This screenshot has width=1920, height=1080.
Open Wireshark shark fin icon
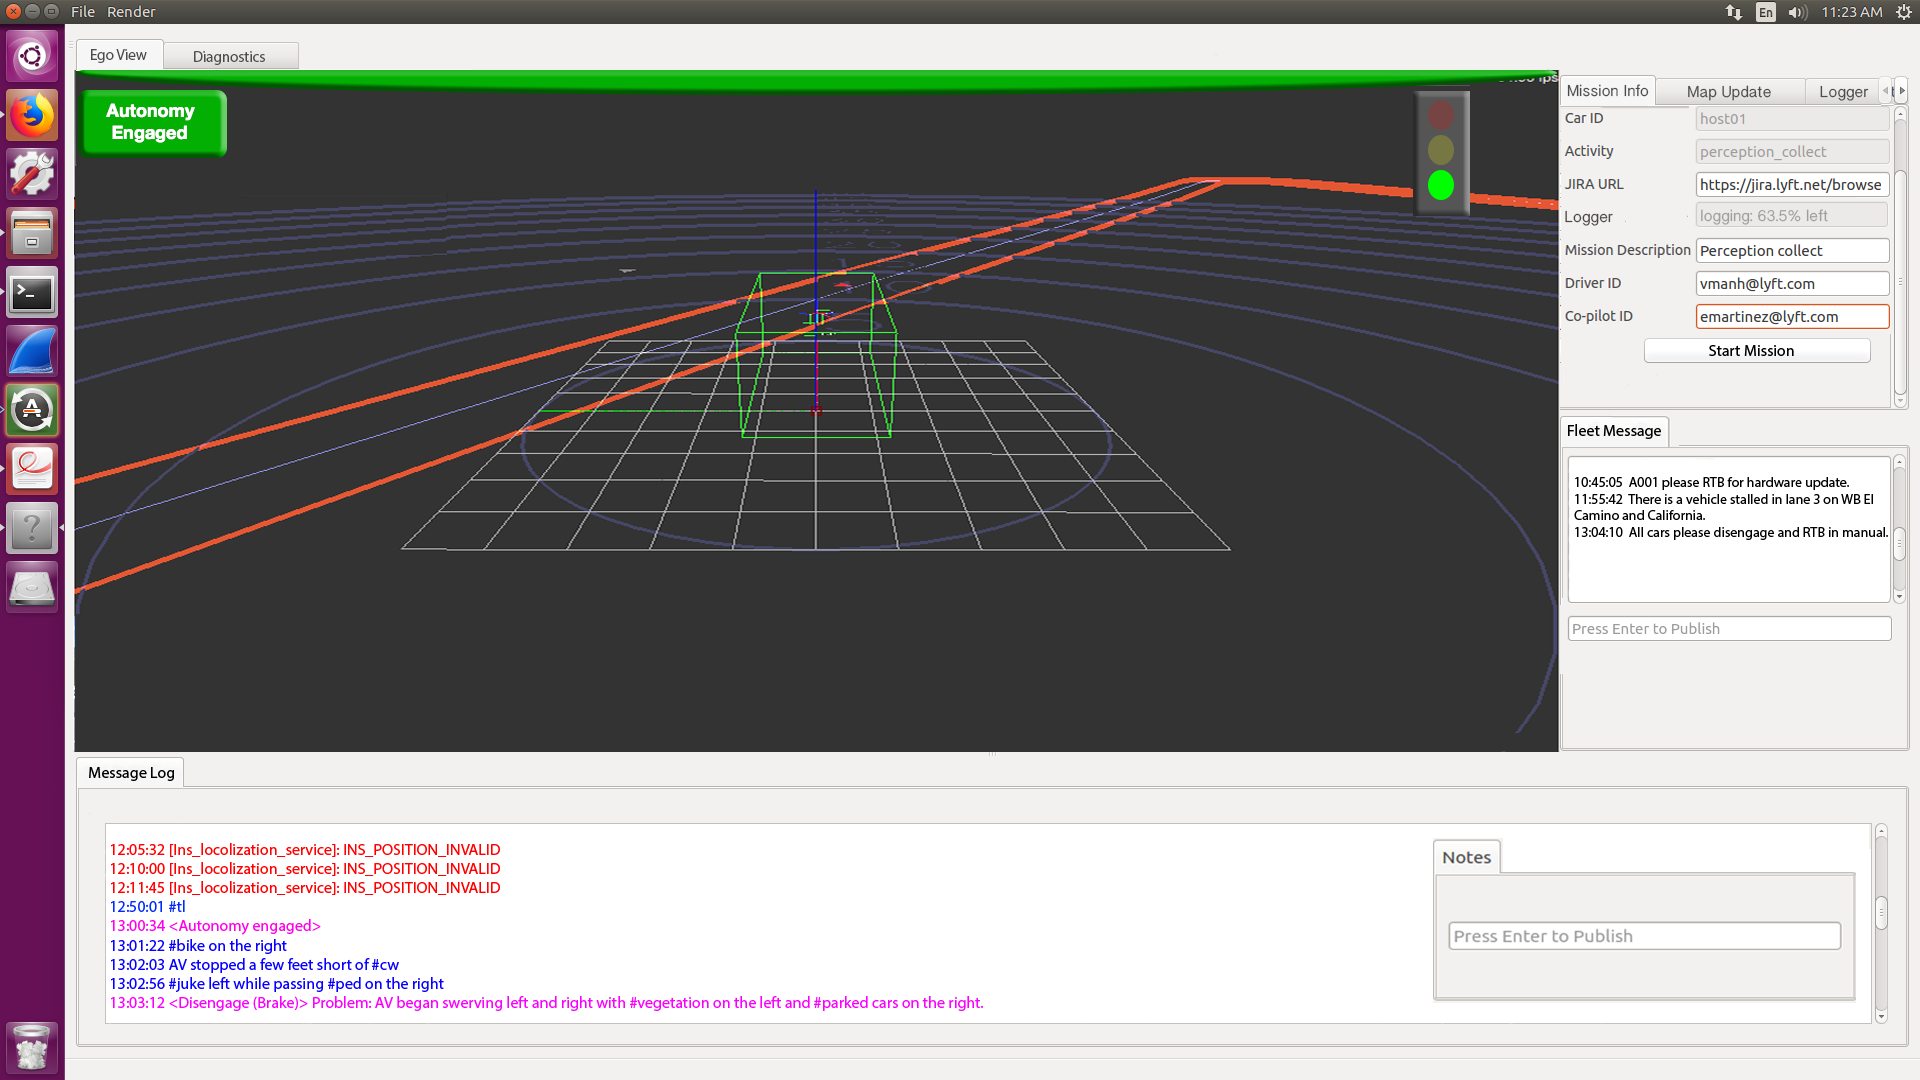pyautogui.click(x=32, y=352)
